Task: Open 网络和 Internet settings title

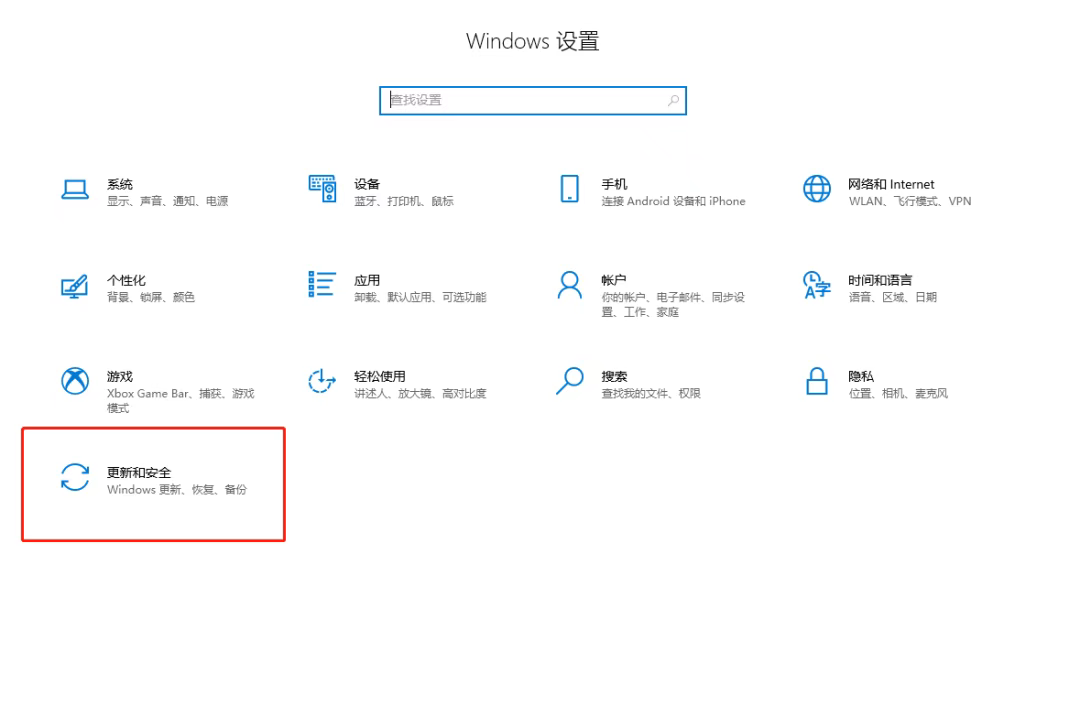Action: (891, 184)
